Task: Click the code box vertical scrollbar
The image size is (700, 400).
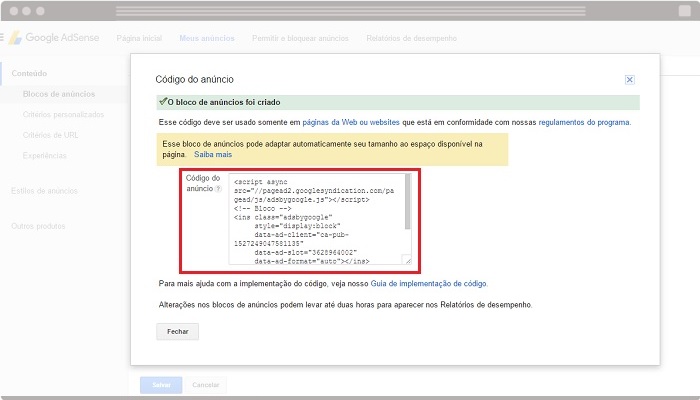Action: (408, 202)
